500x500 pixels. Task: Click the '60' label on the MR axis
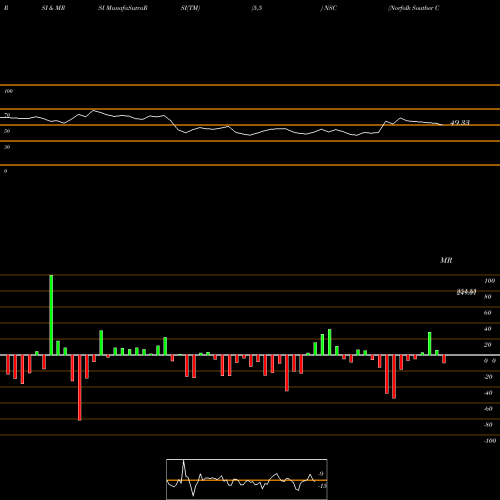(x=487, y=313)
